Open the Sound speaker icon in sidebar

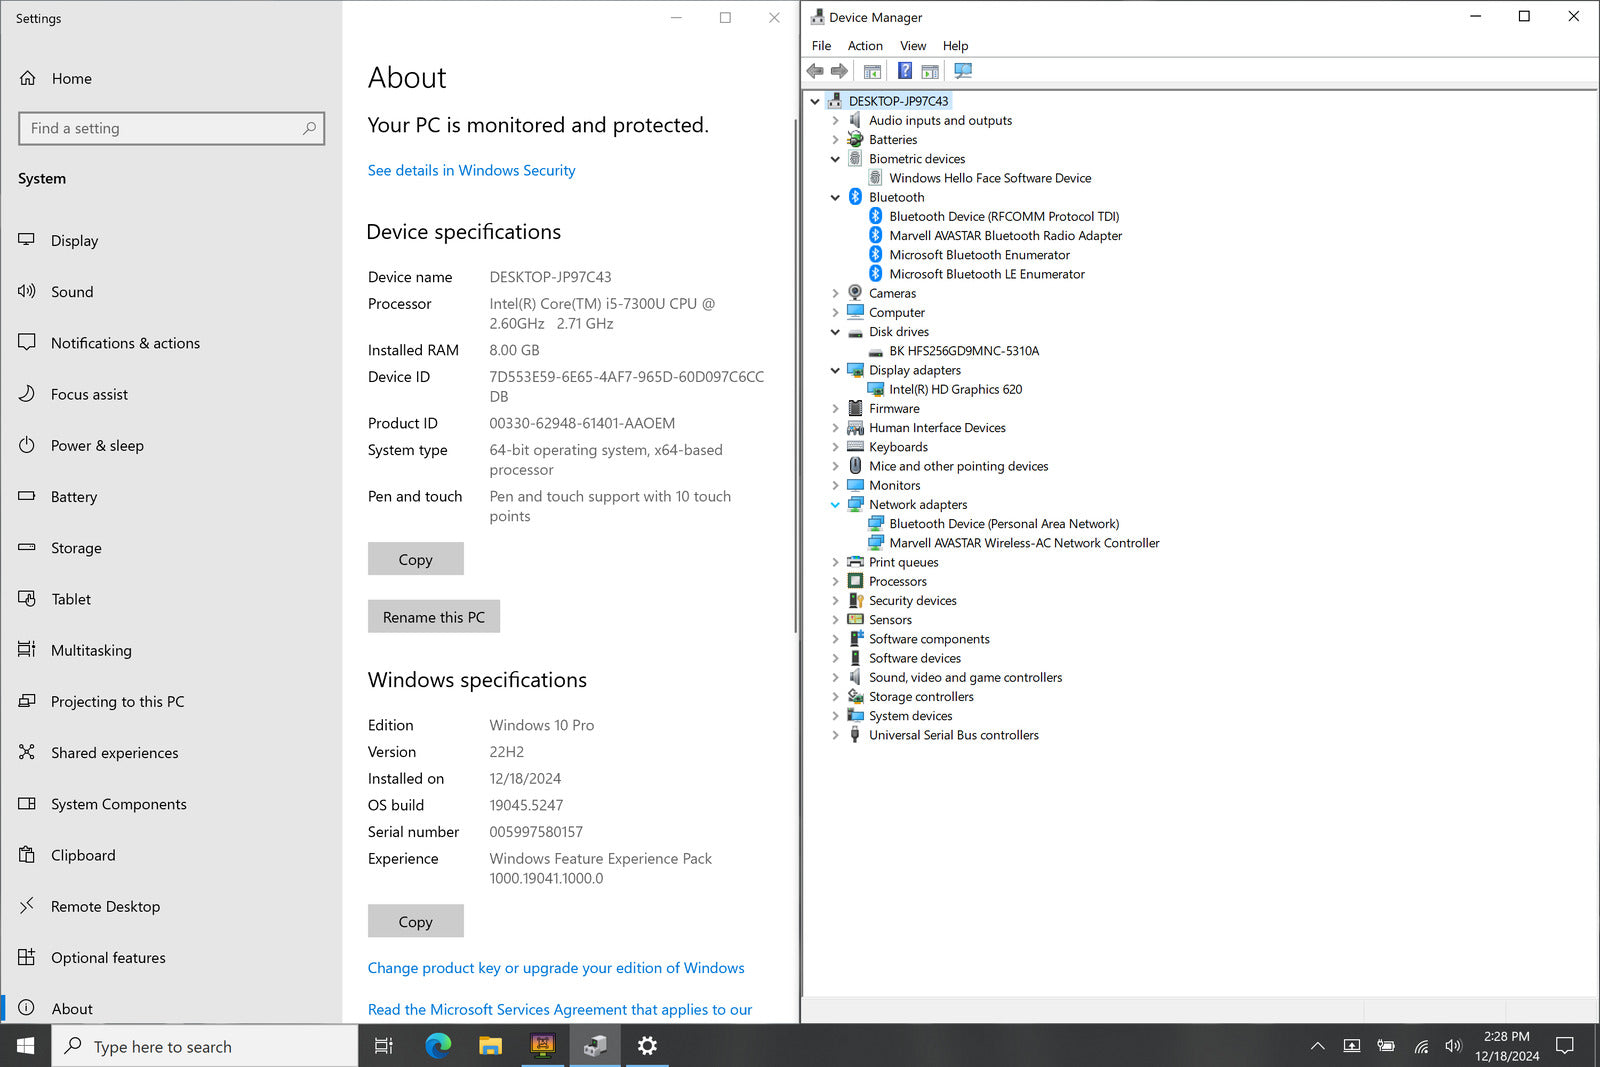point(27,291)
